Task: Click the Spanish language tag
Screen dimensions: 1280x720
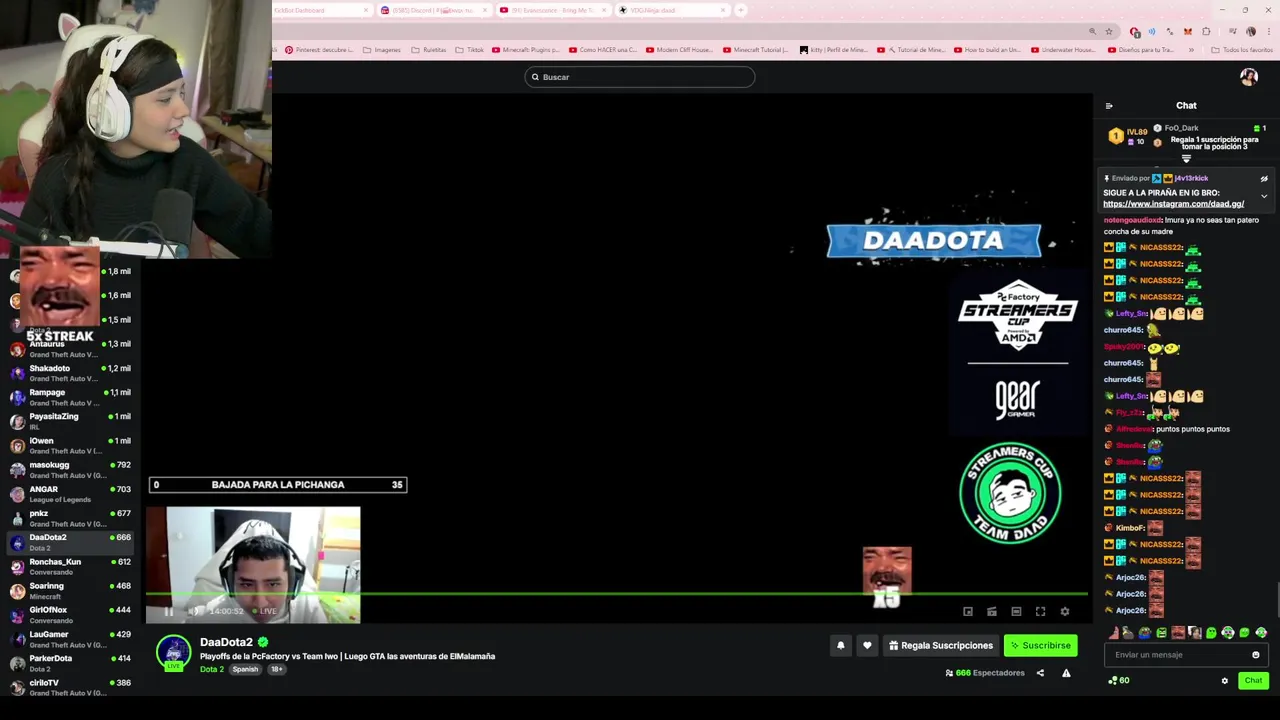Action: point(245,669)
